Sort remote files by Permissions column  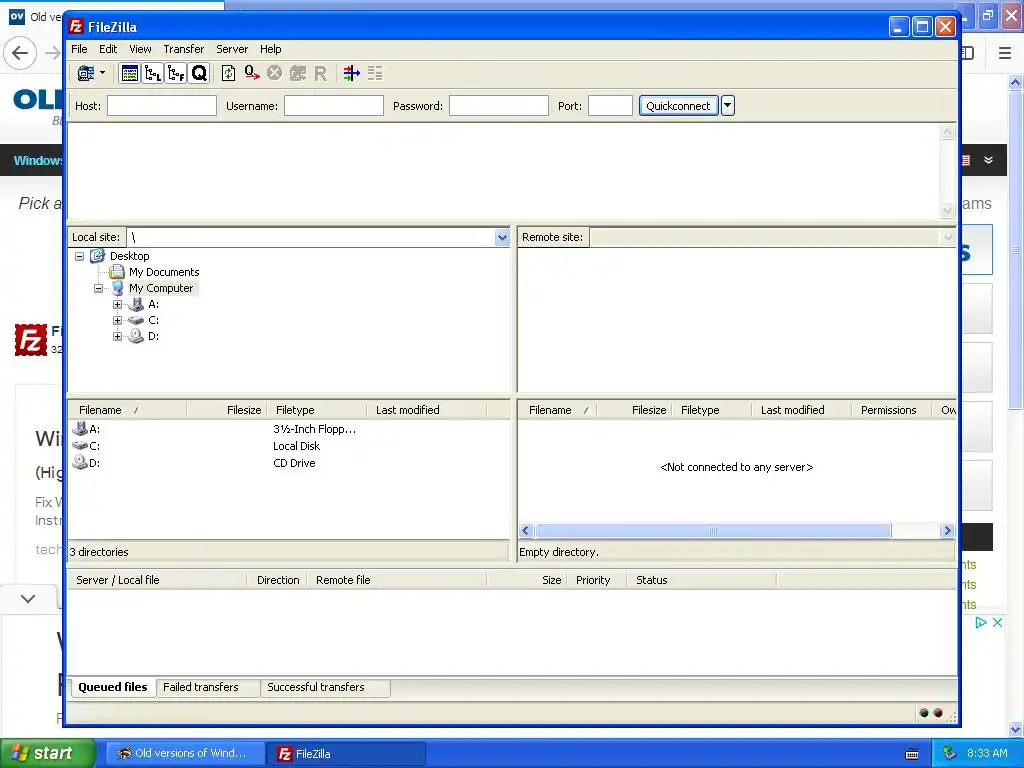(x=891, y=410)
